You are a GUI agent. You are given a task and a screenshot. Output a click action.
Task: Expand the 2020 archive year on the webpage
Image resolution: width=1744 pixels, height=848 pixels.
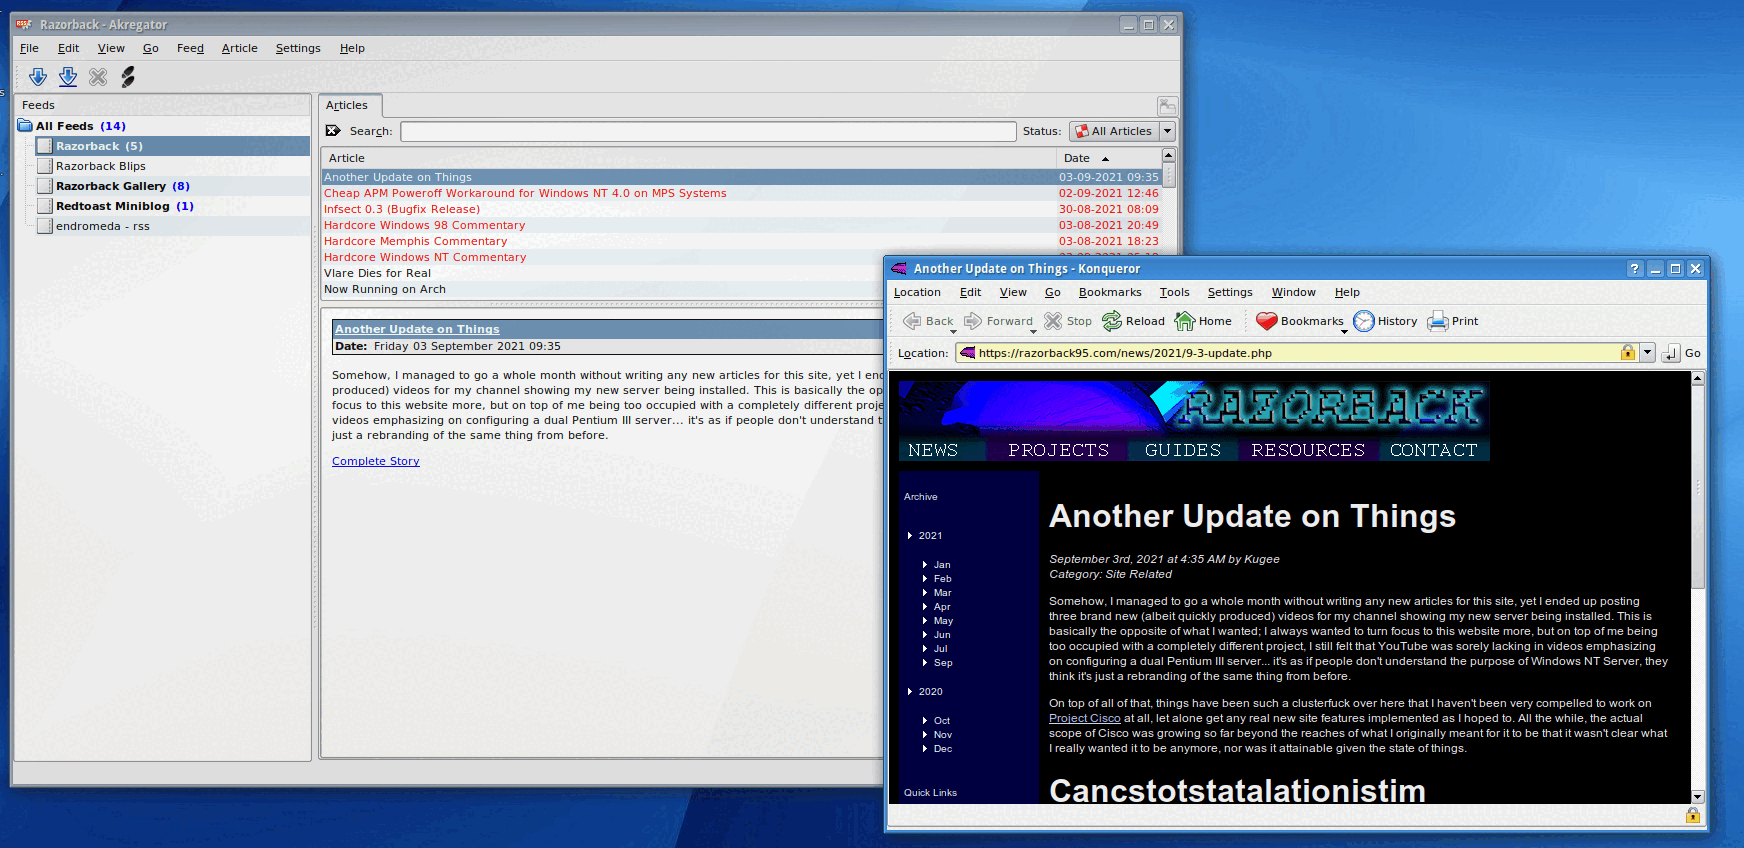click(x=910, y=692)
